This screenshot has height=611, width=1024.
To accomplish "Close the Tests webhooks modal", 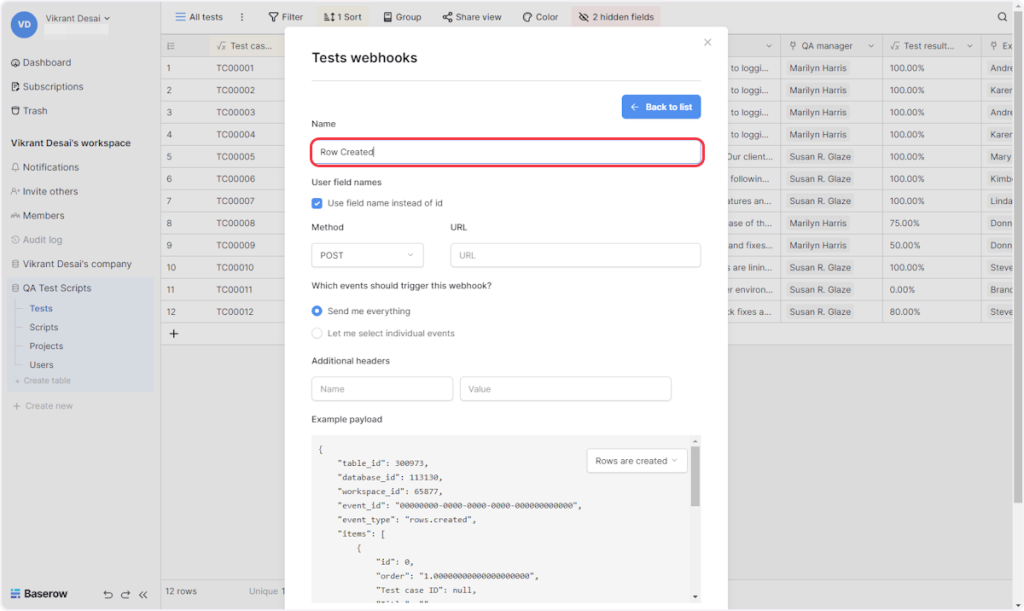I will (707, 42).
